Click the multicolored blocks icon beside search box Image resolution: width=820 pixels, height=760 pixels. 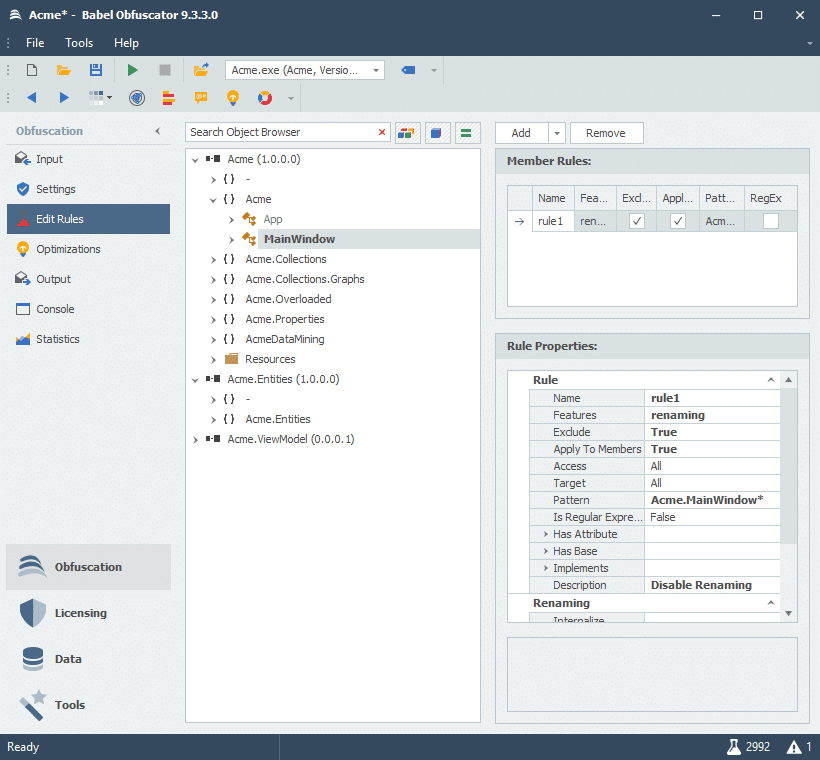407,133
